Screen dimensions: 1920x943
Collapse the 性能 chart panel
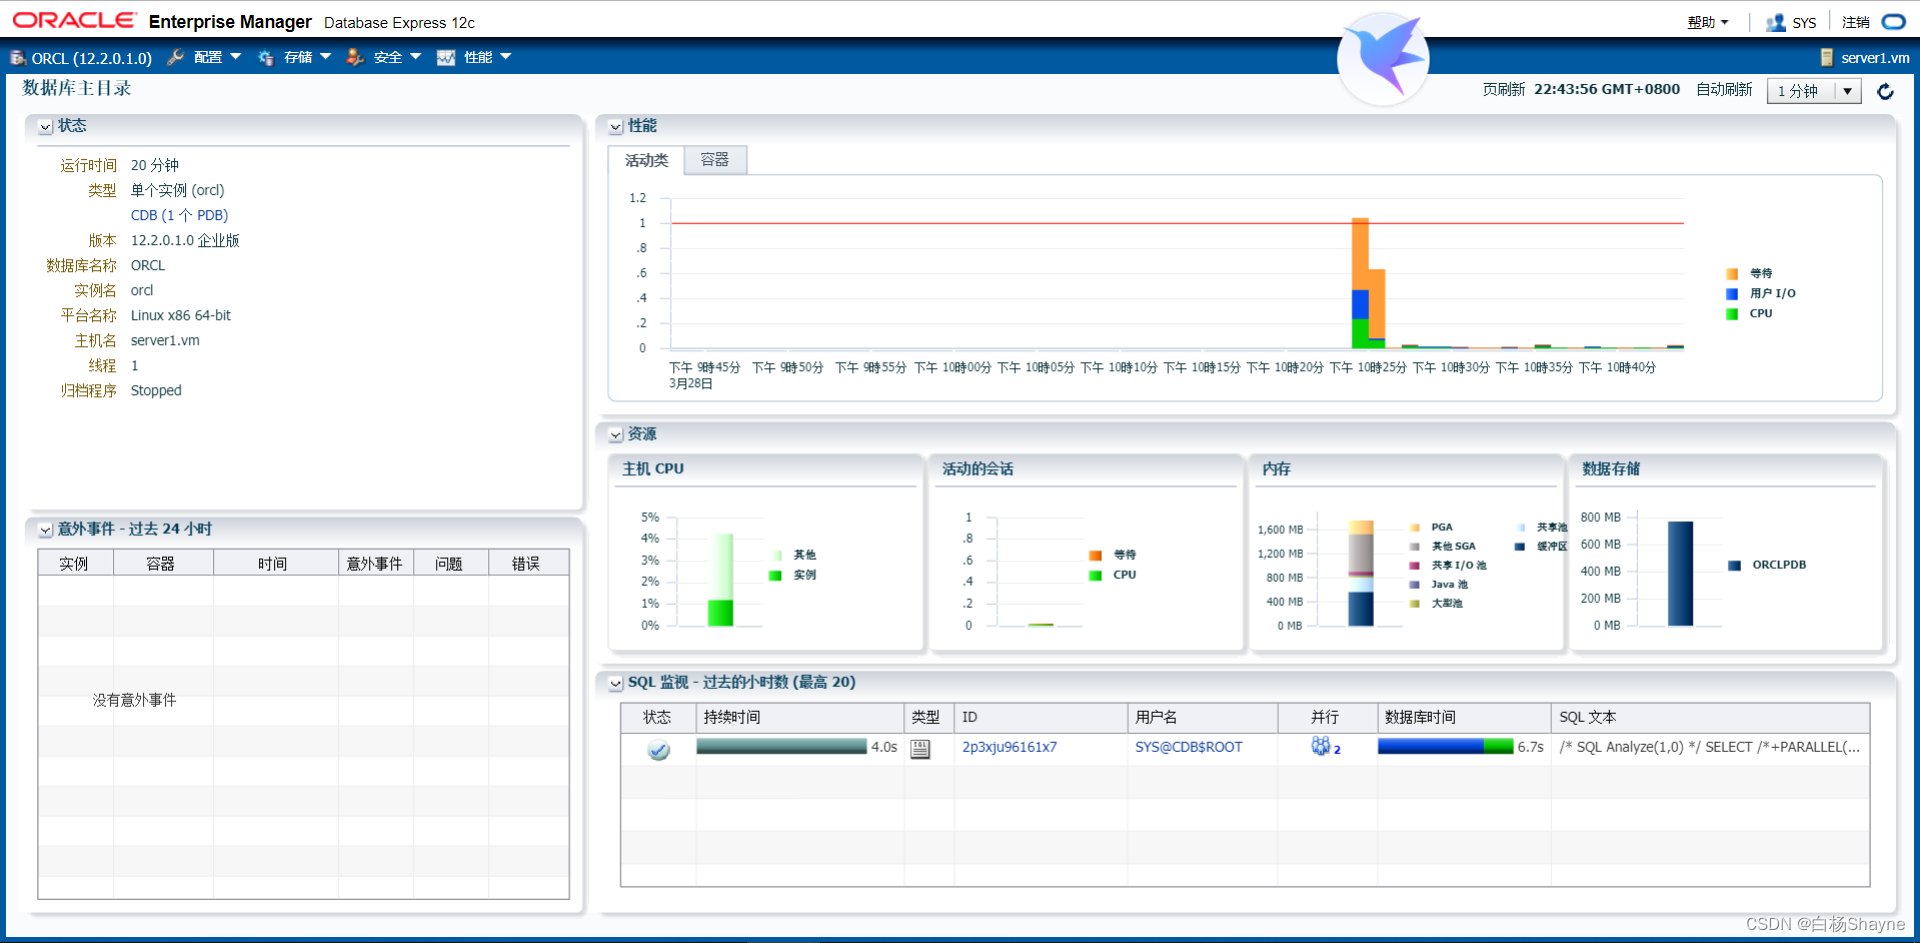pos(616,127)
